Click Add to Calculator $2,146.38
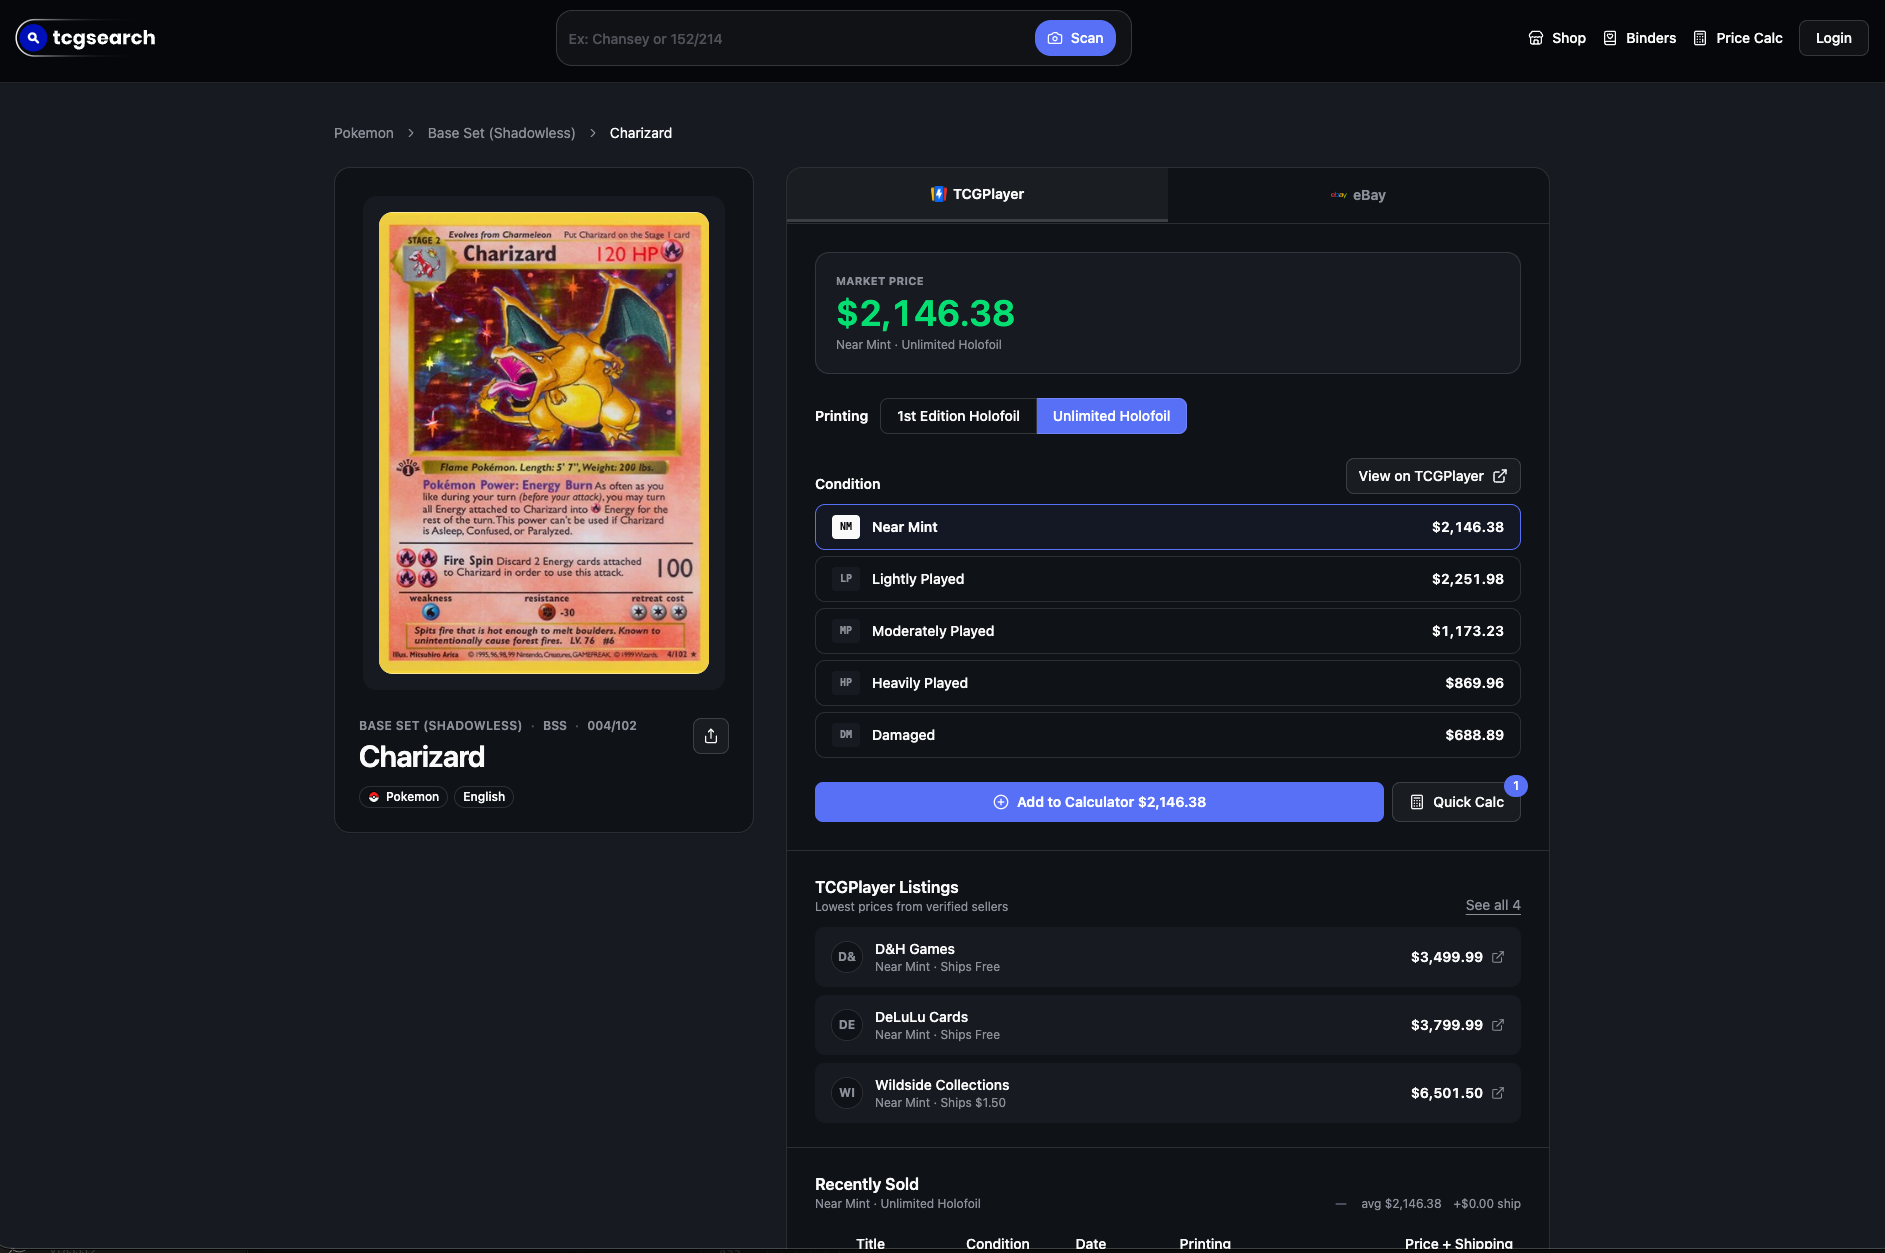The width and height of the screenshot is (1885, 1253). (x=1099, y=802)
